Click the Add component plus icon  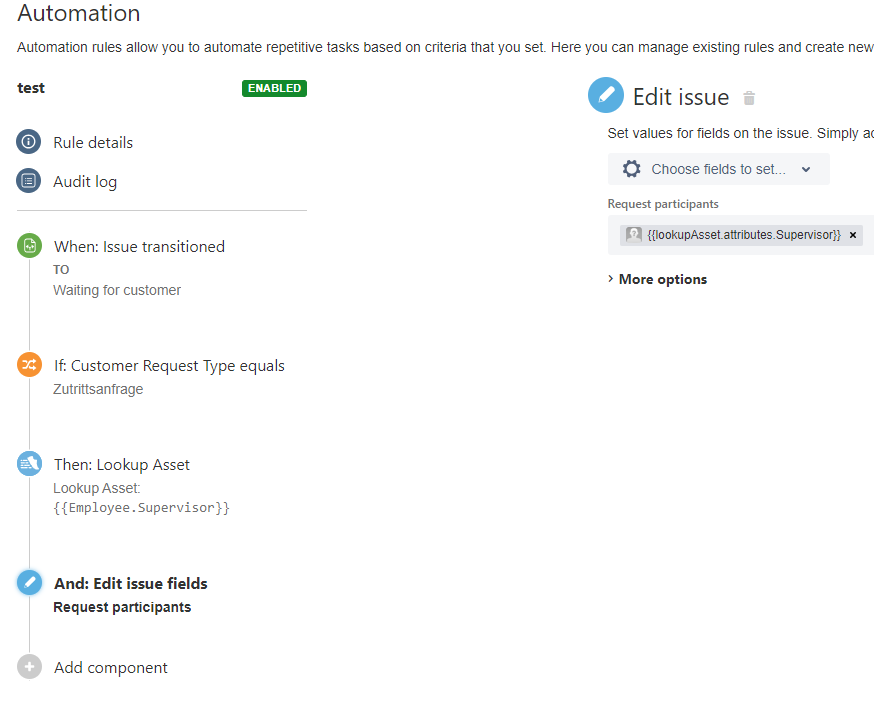tap(29, 667)
